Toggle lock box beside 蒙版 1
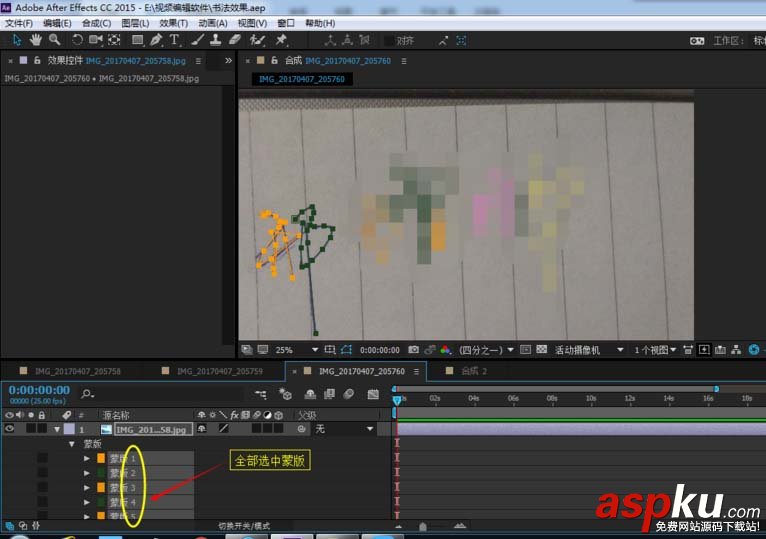 (x=43, y=458)
